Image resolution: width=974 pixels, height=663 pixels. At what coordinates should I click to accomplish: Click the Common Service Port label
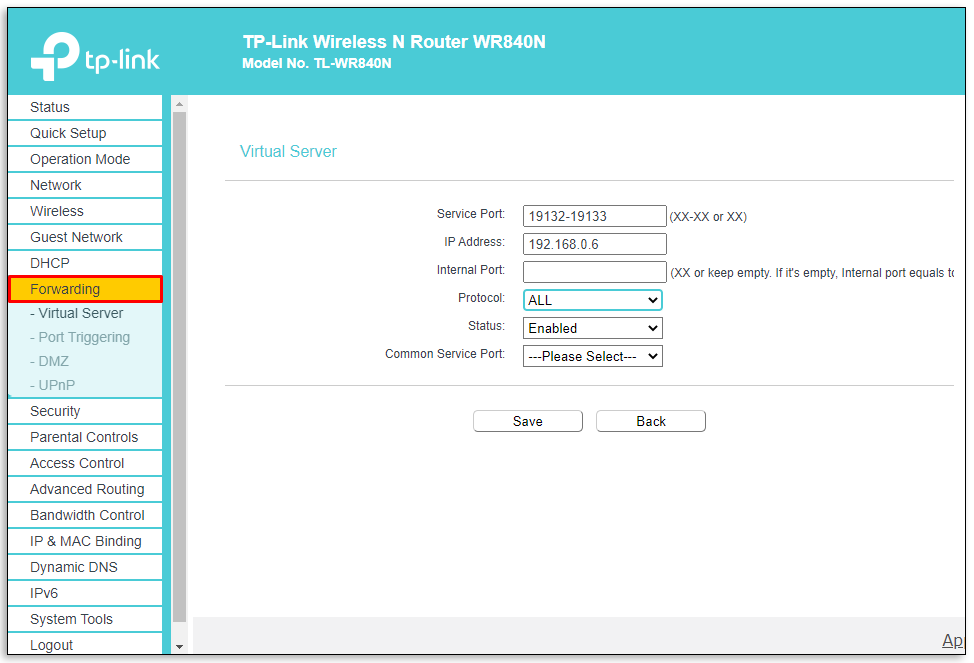445,354
